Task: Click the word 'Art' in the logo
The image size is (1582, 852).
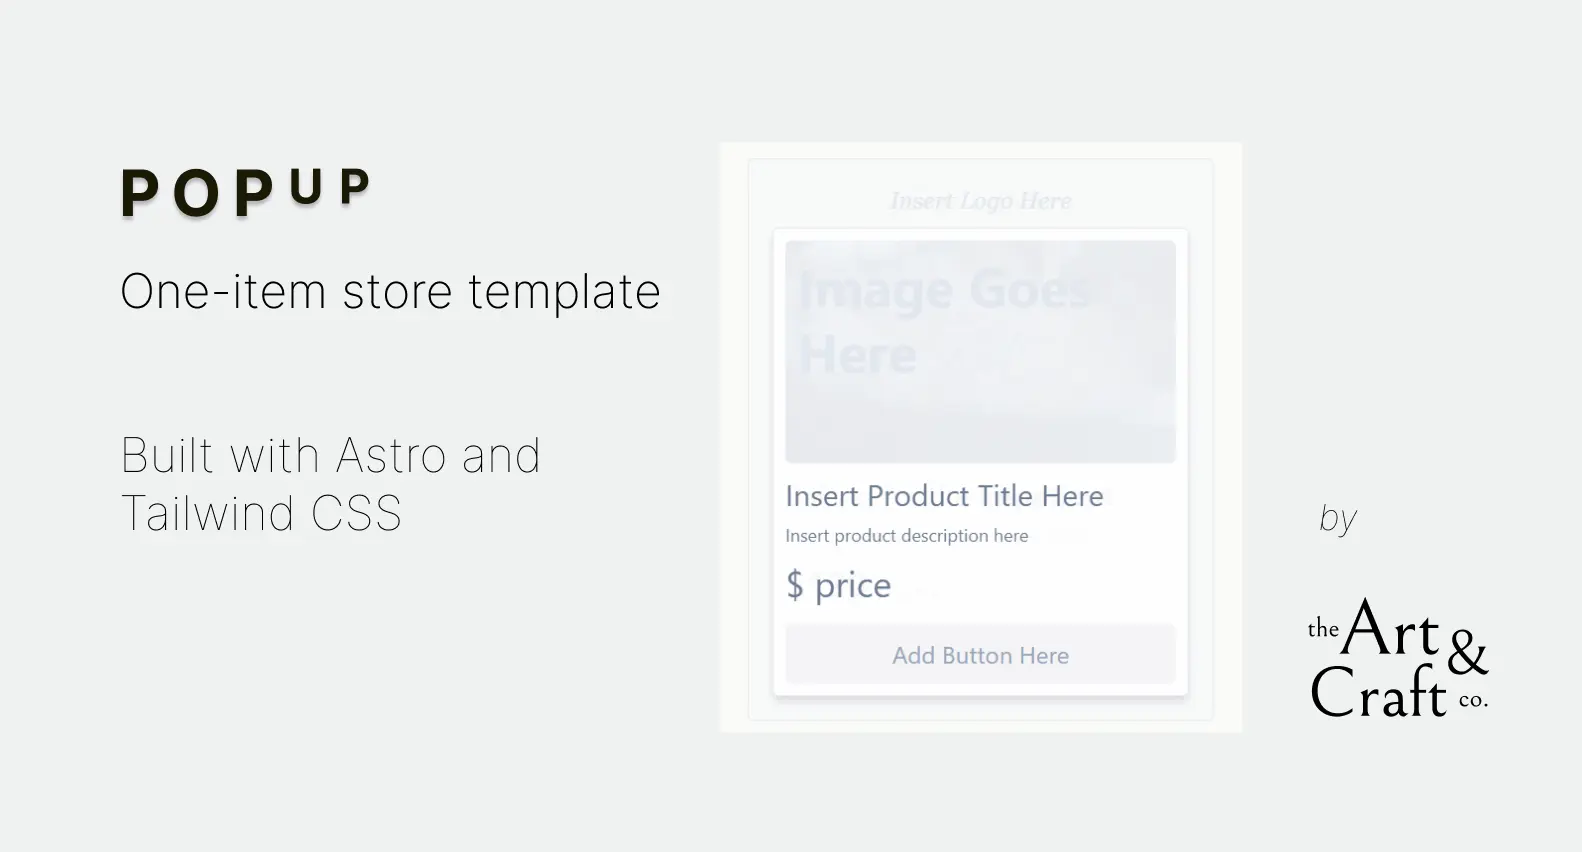Action: coord(1391,629)
